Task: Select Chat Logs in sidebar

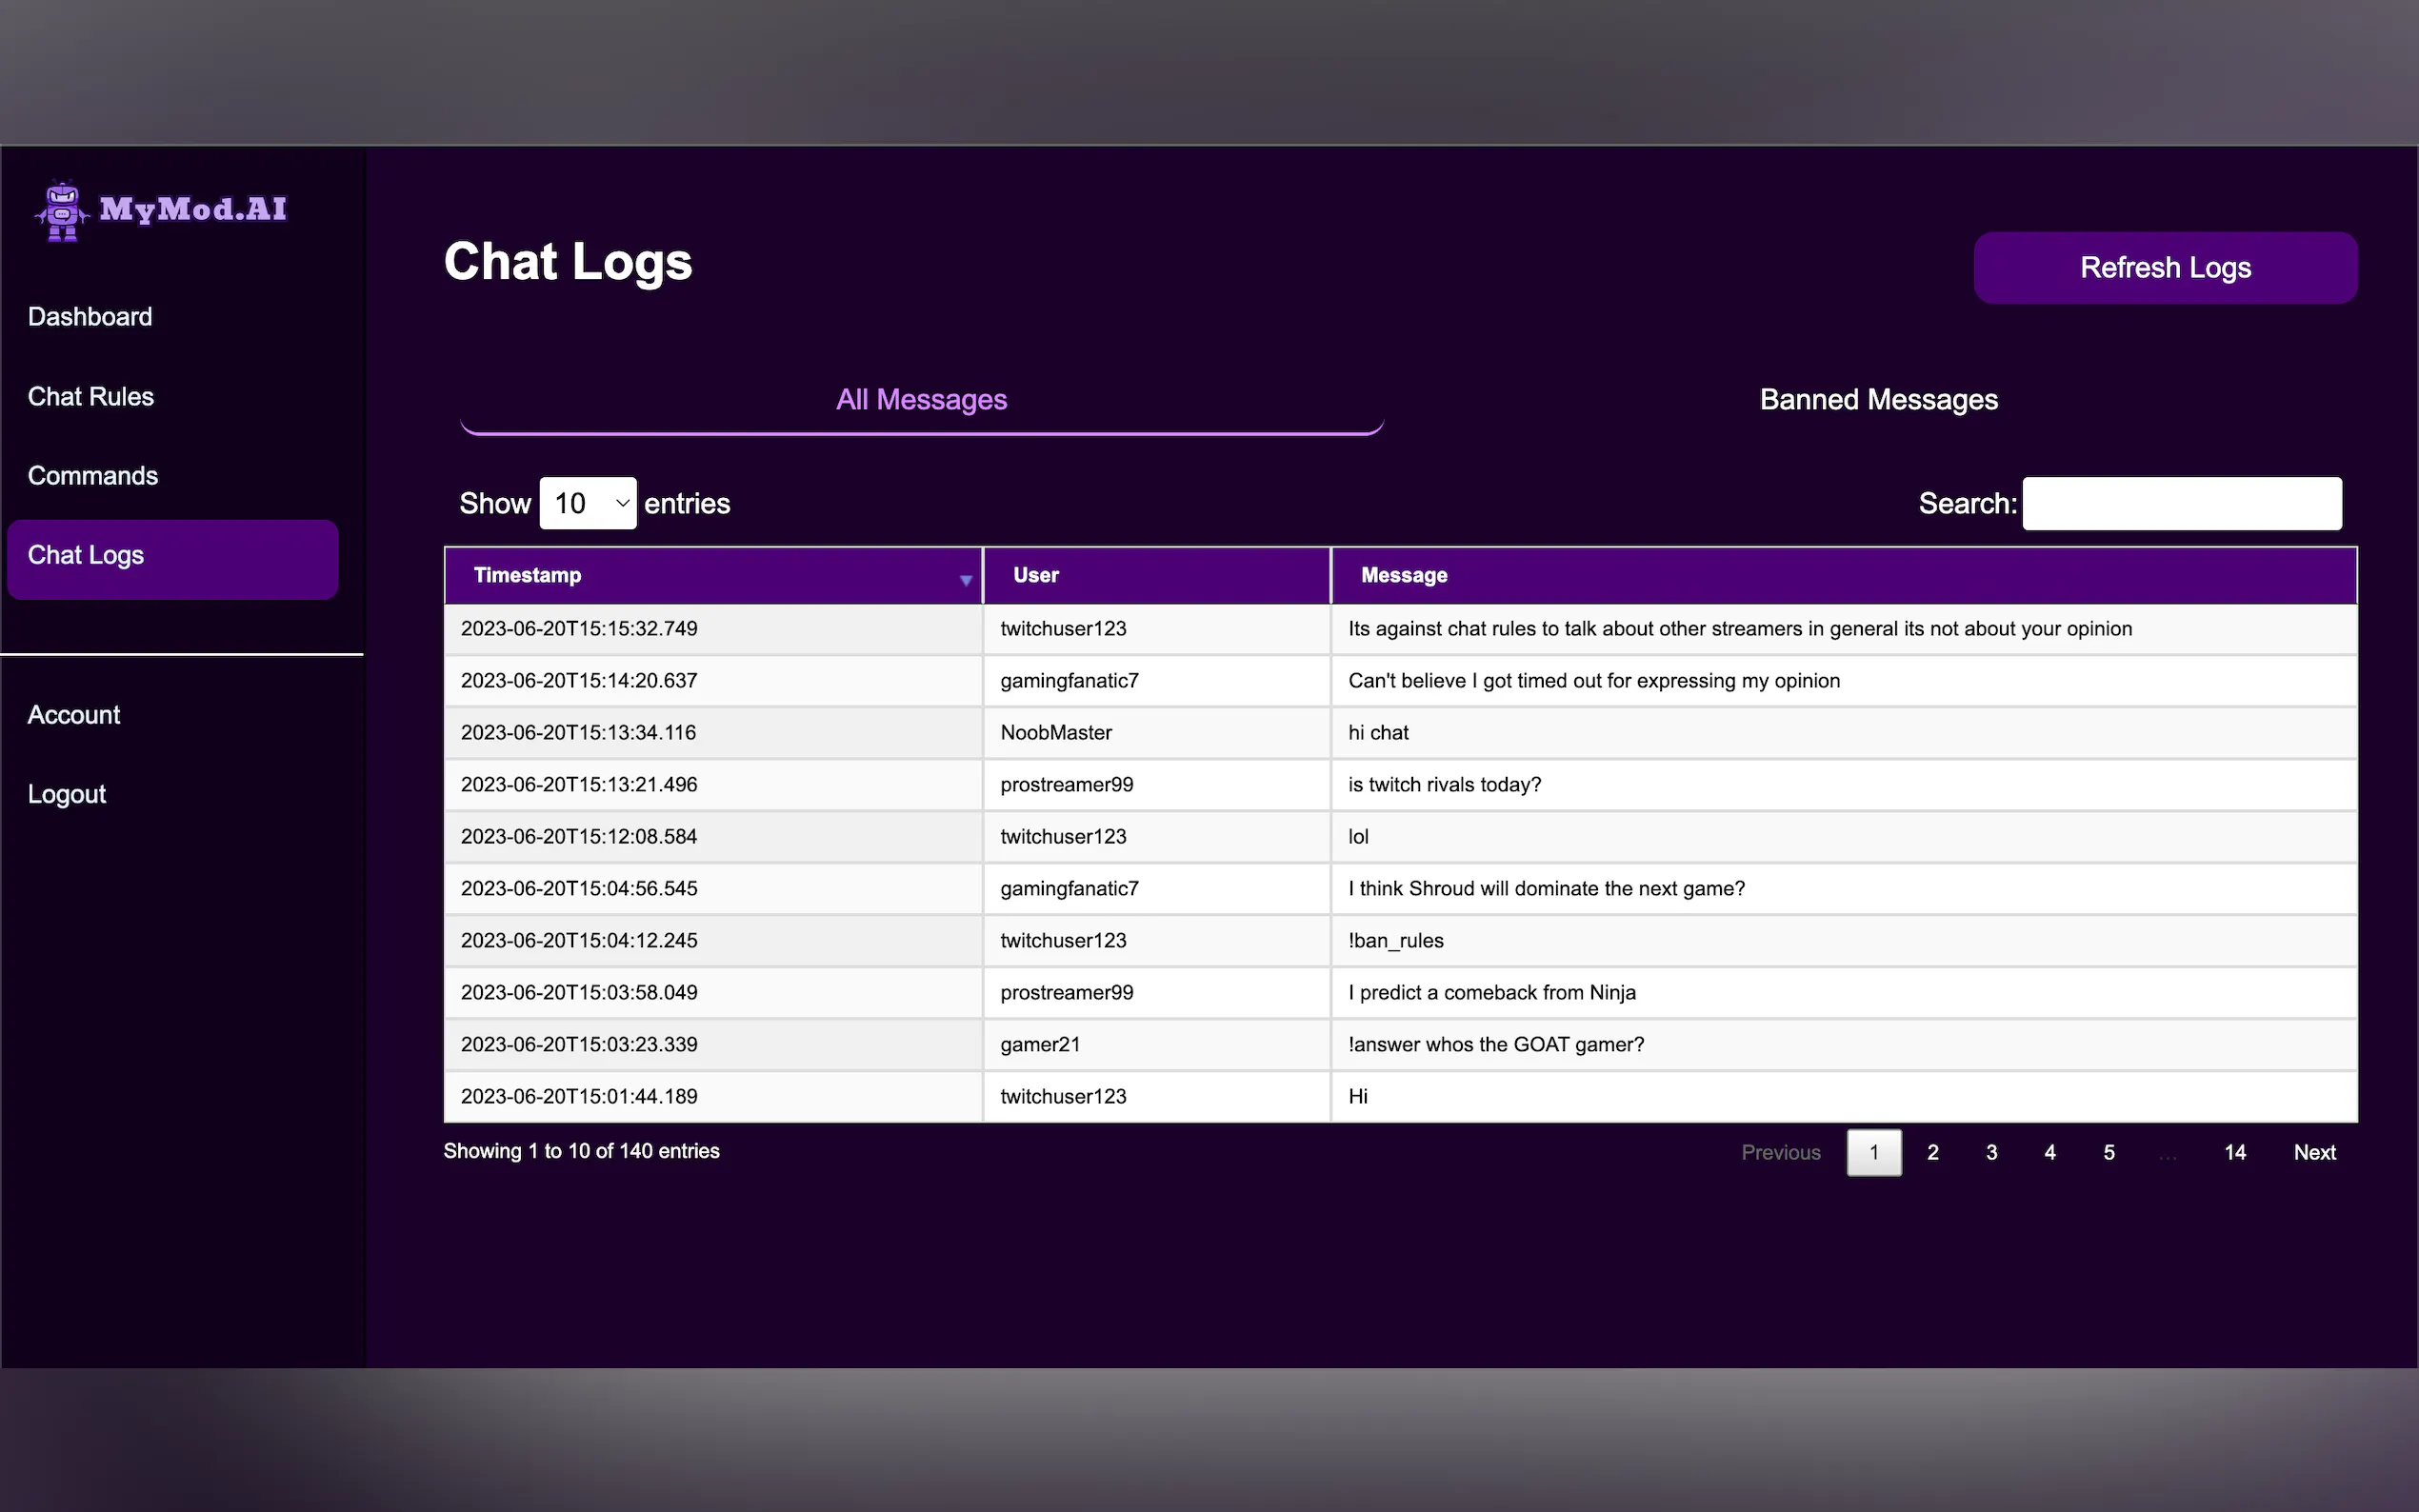Action: point(86,555)
